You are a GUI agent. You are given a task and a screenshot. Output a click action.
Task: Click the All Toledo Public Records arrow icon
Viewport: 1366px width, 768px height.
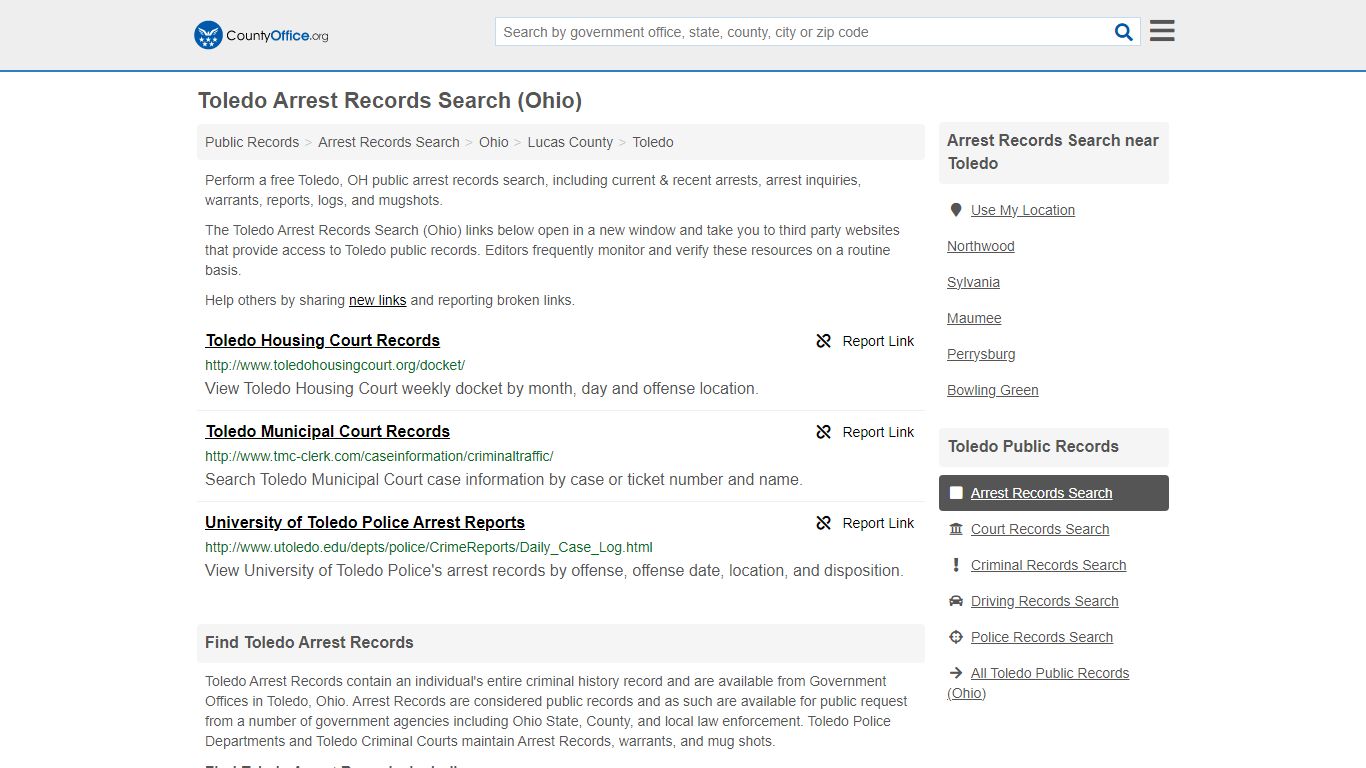coord(956,673)
